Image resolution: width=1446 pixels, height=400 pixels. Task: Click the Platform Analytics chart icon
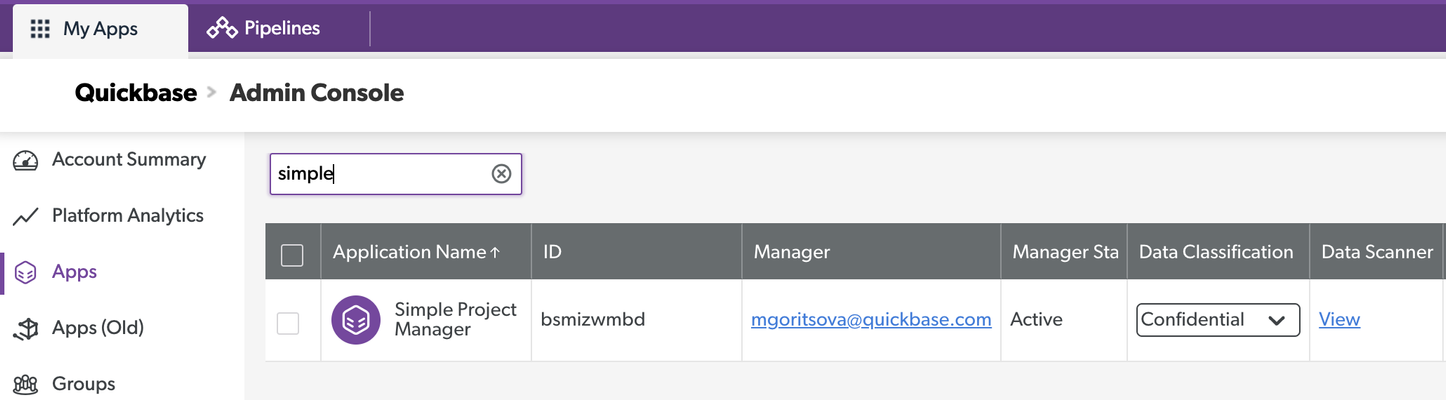(25, 216)
